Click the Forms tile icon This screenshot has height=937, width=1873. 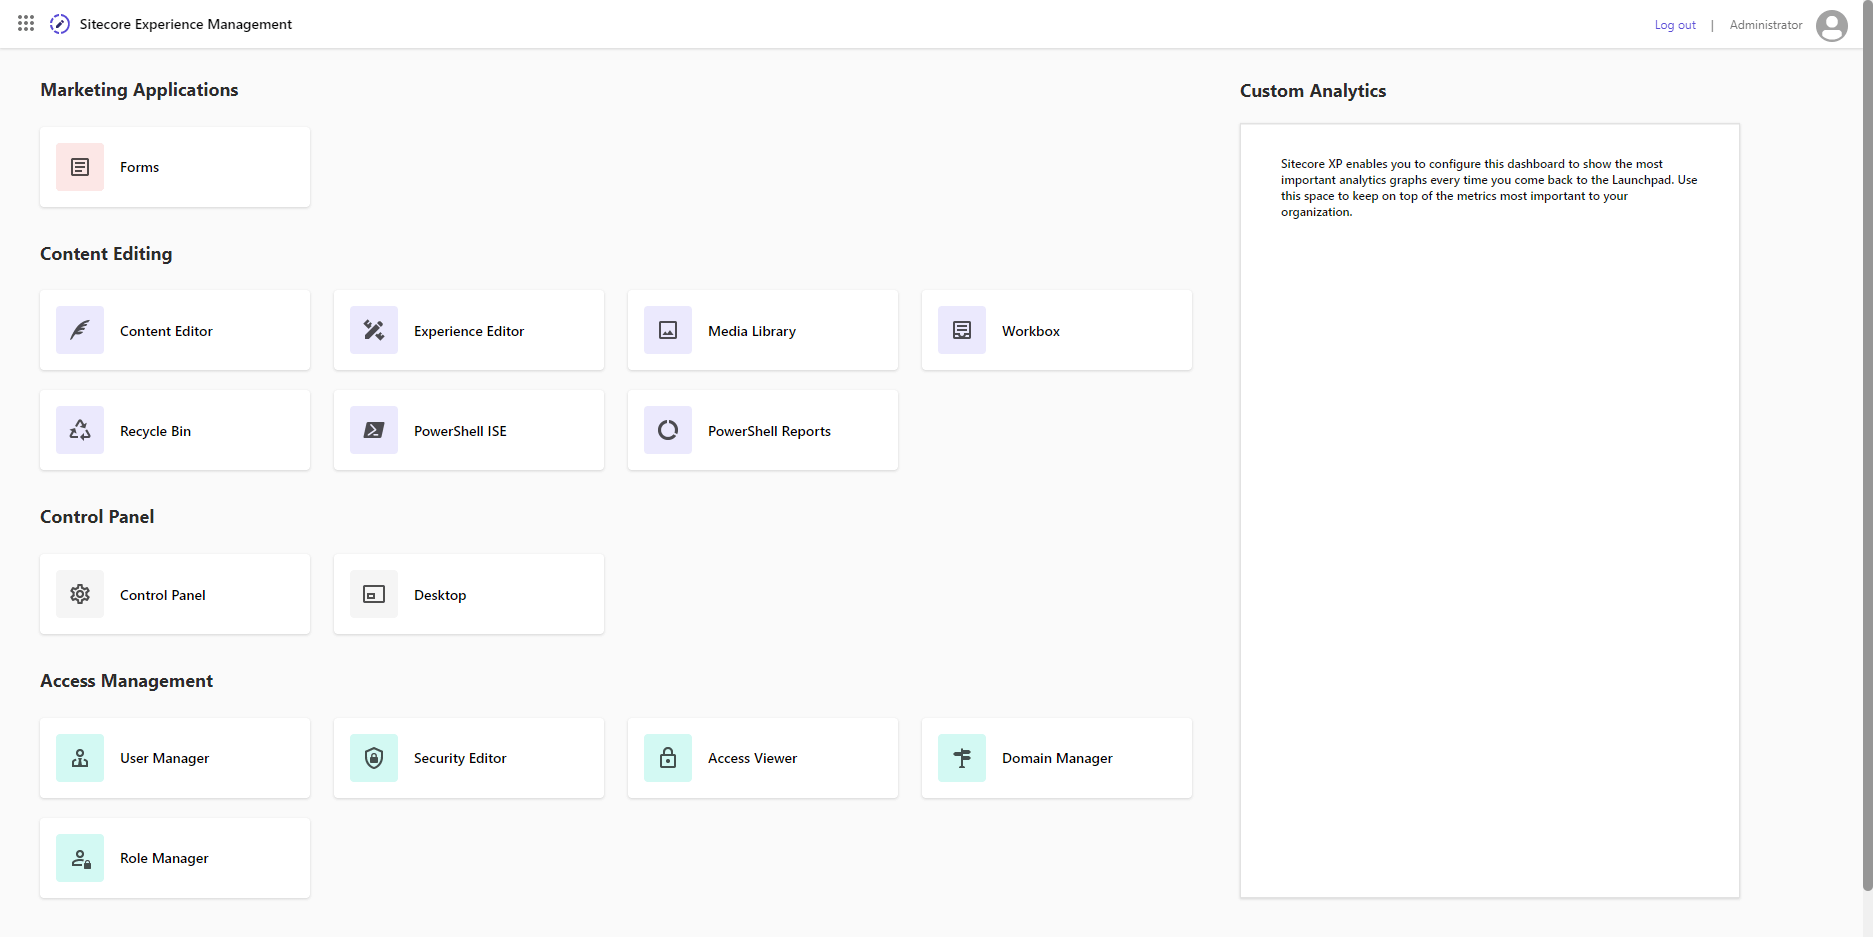point(80,167)
